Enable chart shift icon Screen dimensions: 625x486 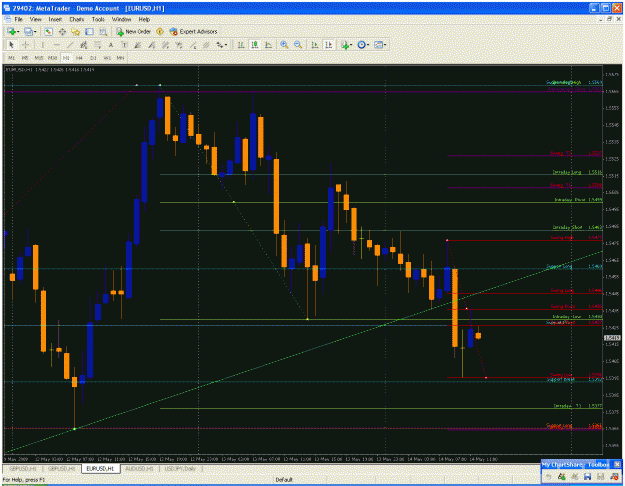(x=328, y=45)
